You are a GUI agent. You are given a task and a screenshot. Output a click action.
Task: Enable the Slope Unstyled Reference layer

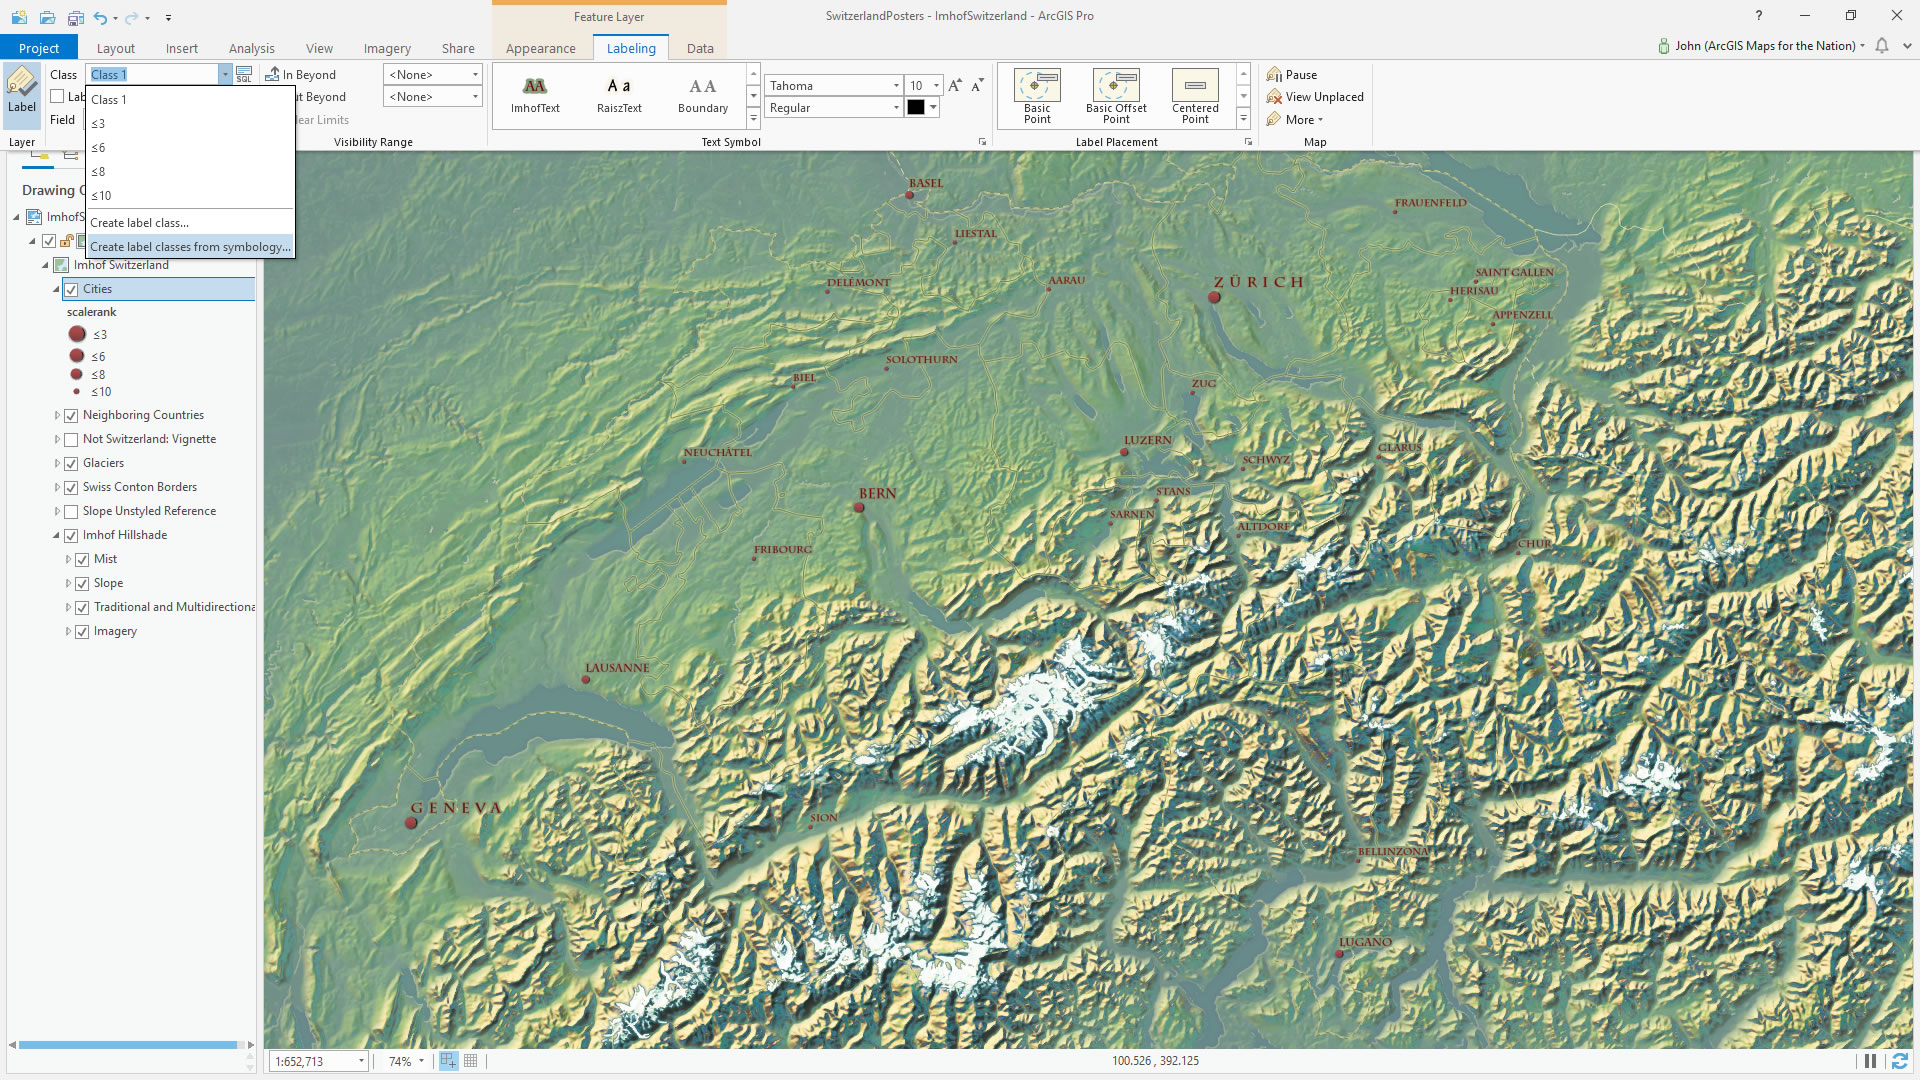click(71, 511)
